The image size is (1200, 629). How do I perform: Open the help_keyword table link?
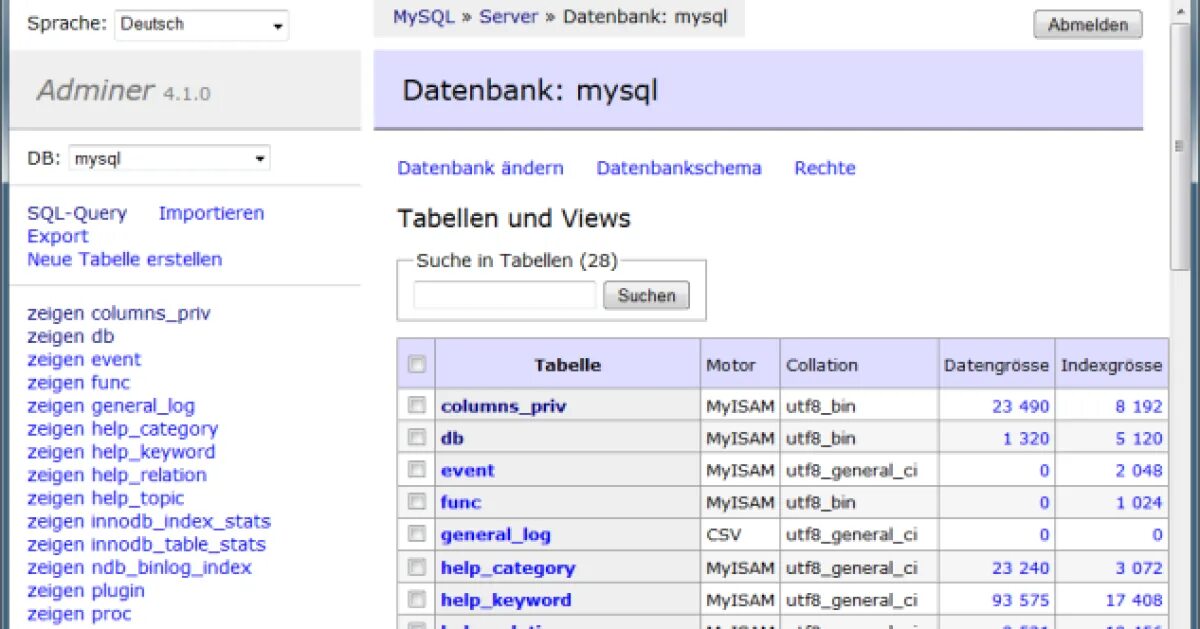point(506,600)
